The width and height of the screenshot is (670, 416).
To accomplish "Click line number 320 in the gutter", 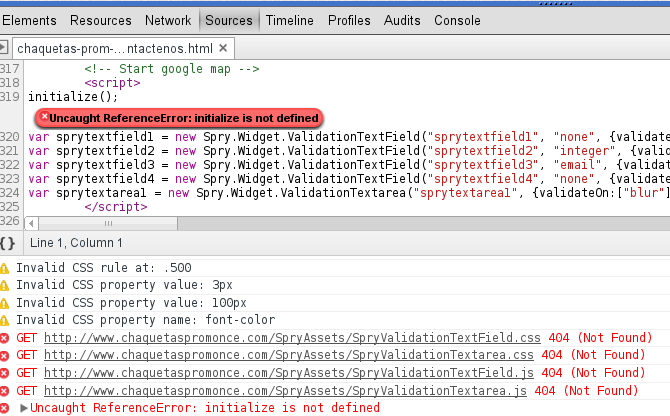I will click(x=10, y=137).
